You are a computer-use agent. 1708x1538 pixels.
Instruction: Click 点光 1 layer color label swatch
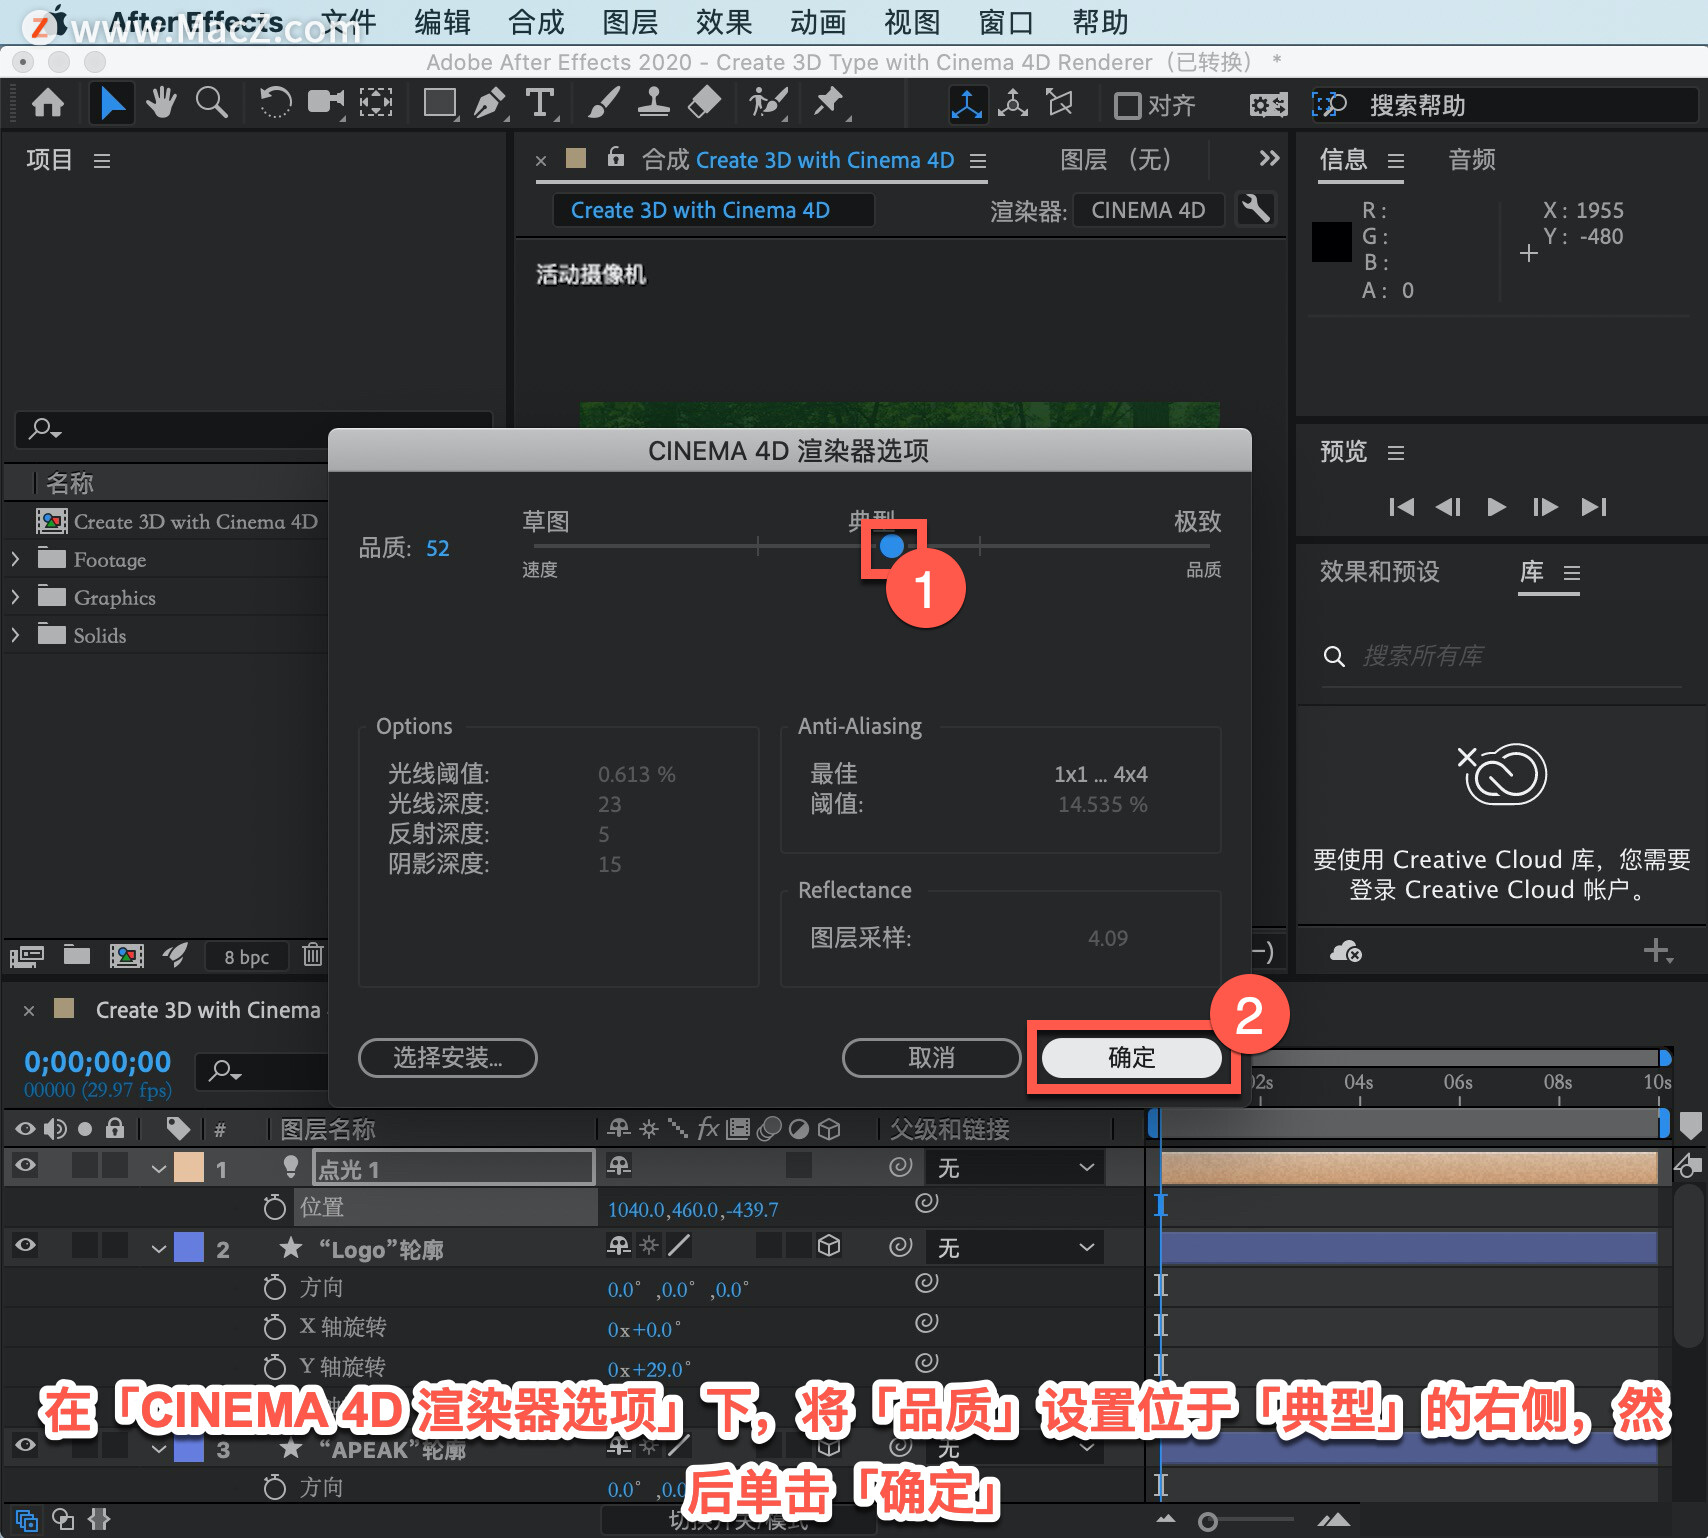pyautogui.click(x=189, y=1167)
